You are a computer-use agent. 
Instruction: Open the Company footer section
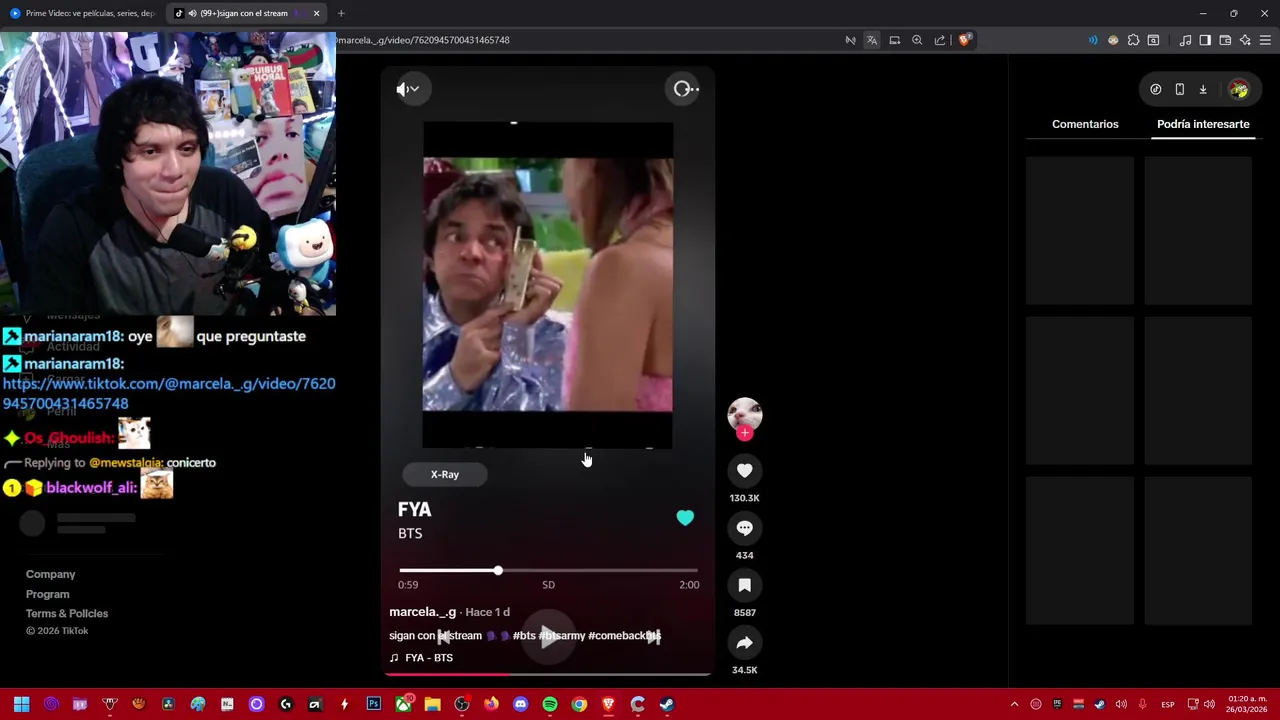[50, 574]
